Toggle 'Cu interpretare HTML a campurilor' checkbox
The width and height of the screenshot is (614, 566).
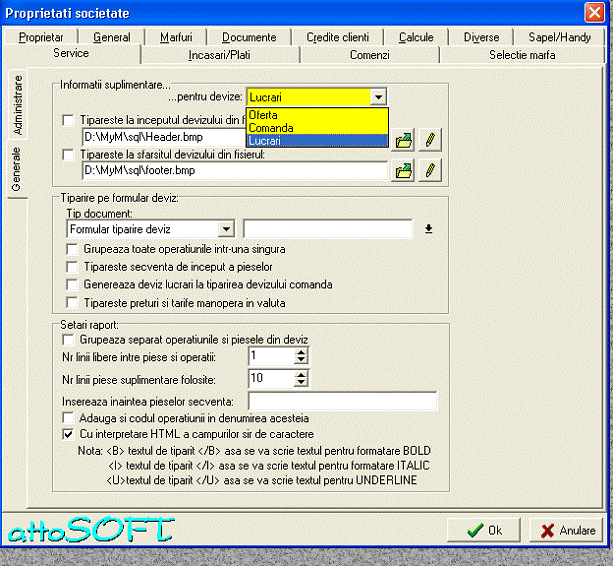(68, 435)
